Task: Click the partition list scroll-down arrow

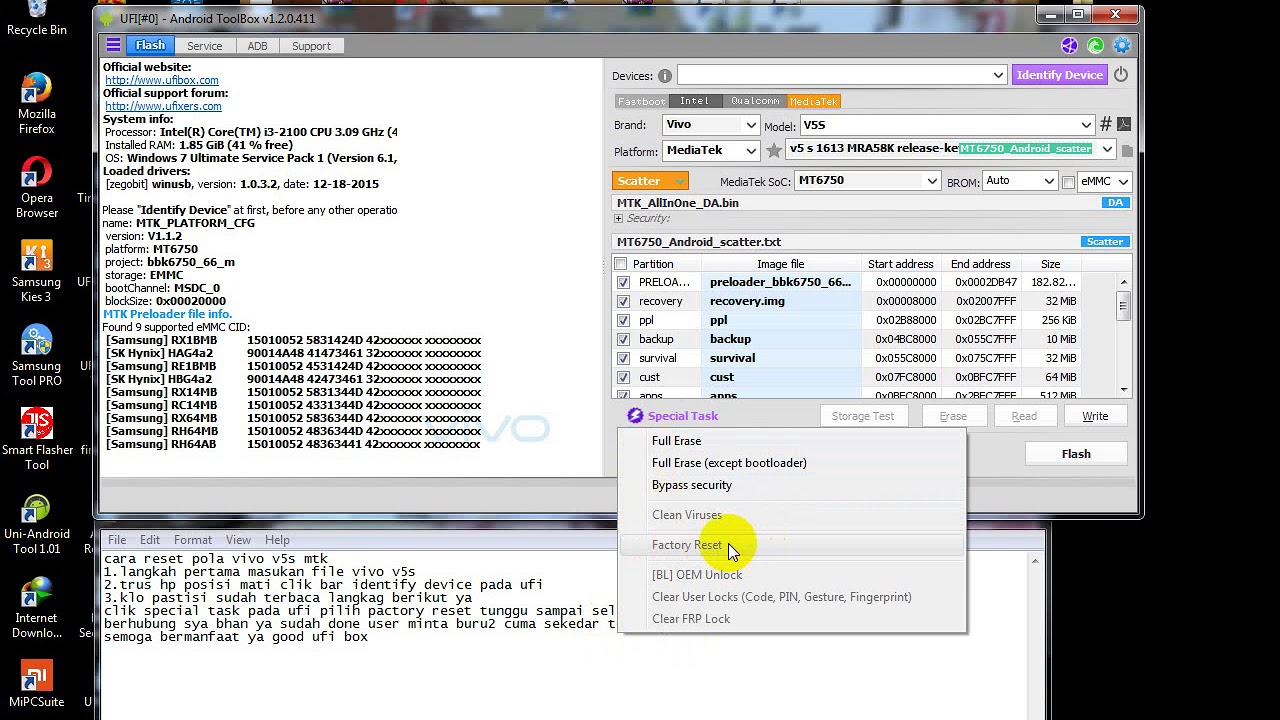Action: pos(1123,390)
